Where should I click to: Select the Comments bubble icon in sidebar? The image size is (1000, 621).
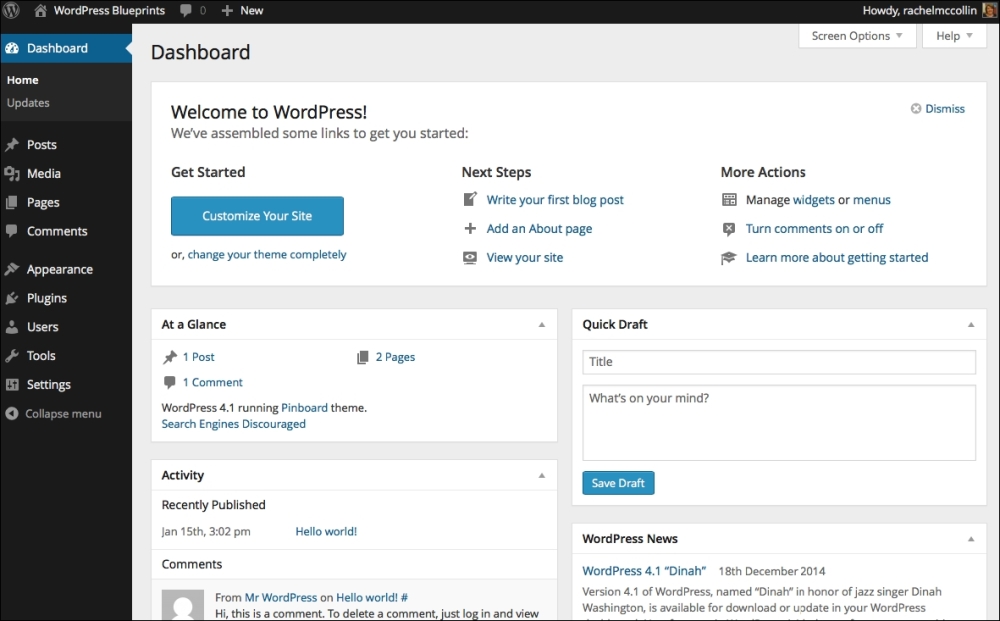pos(12,231)
